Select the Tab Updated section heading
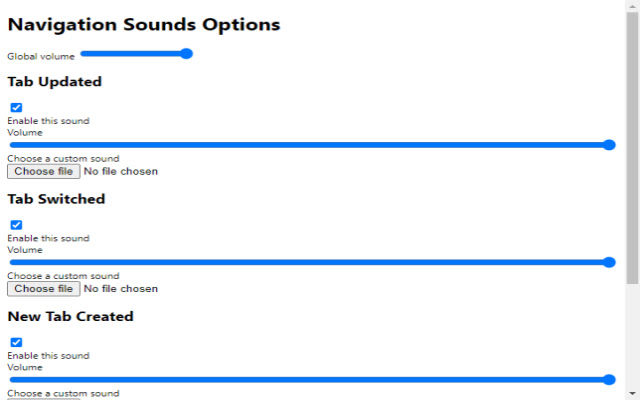The height and width of the screenshot is (400, 640). 55,82
